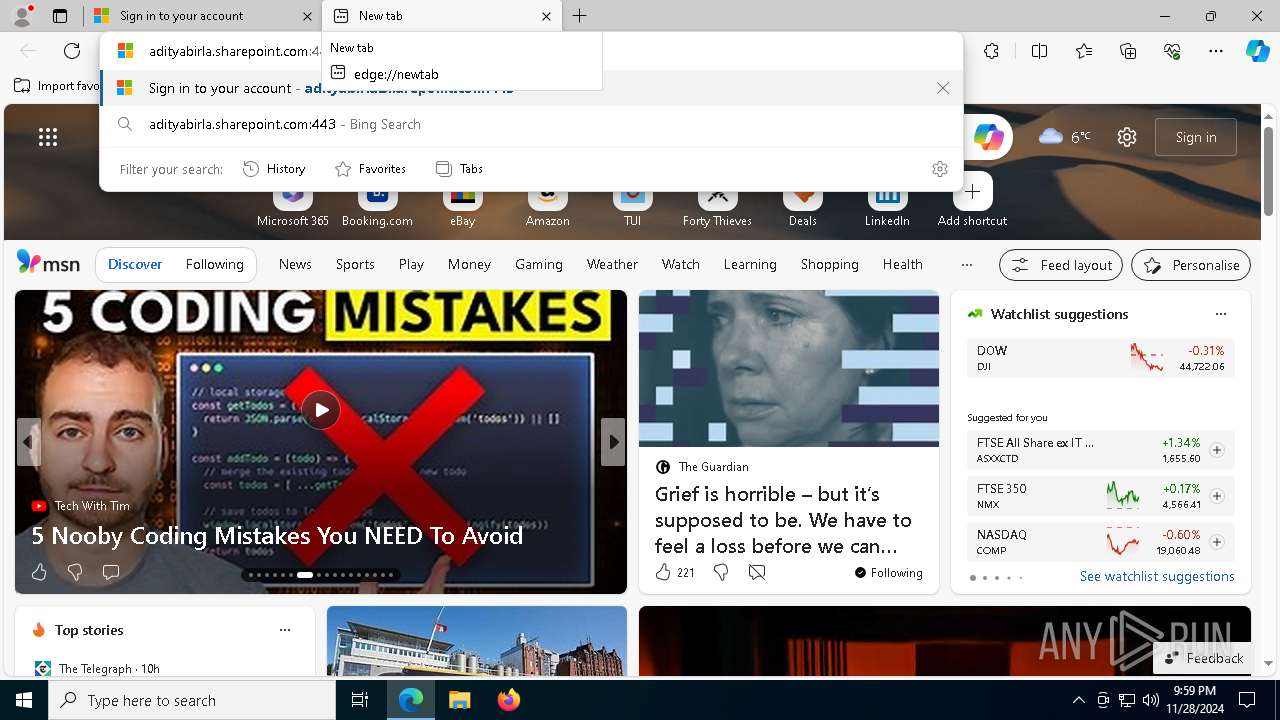The height and width of the screenshot is (720, 1280).
Task: Sign in to MSN page
Action: point(1196,137)
